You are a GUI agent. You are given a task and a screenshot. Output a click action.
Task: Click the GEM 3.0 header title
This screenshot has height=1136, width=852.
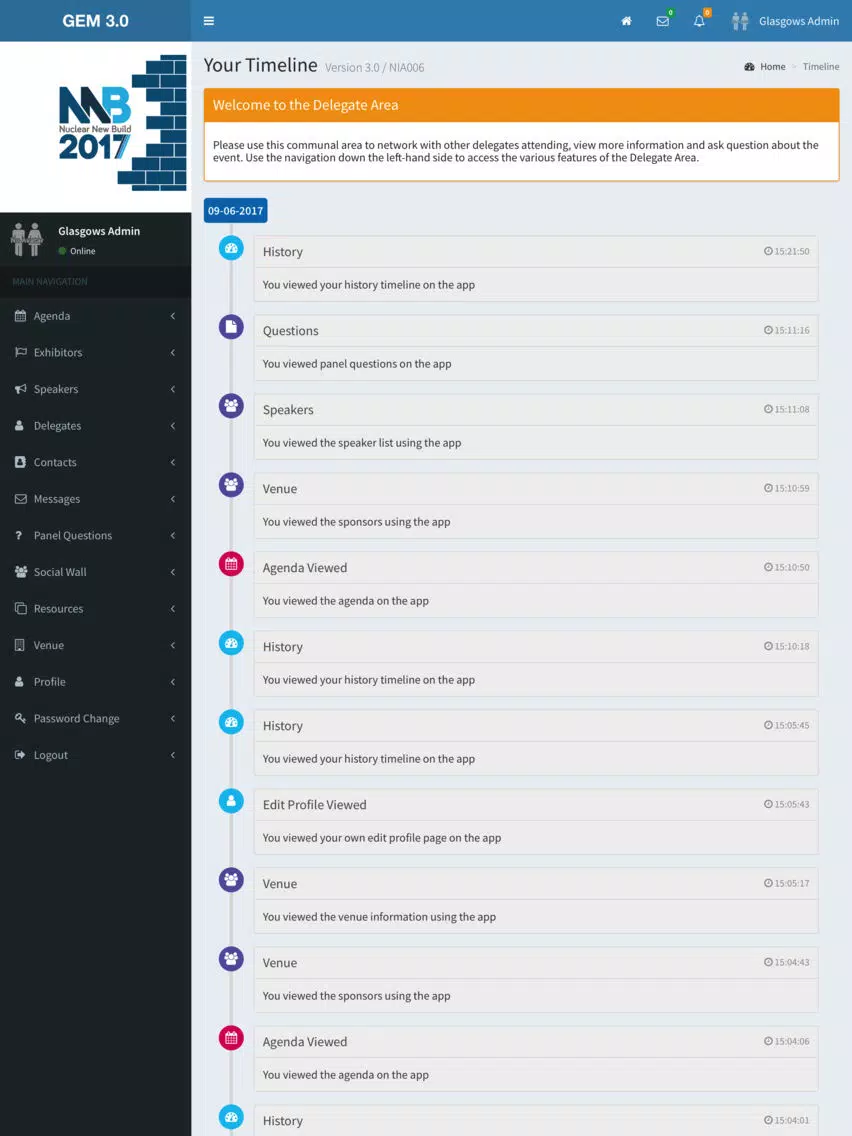coord(96,21)
